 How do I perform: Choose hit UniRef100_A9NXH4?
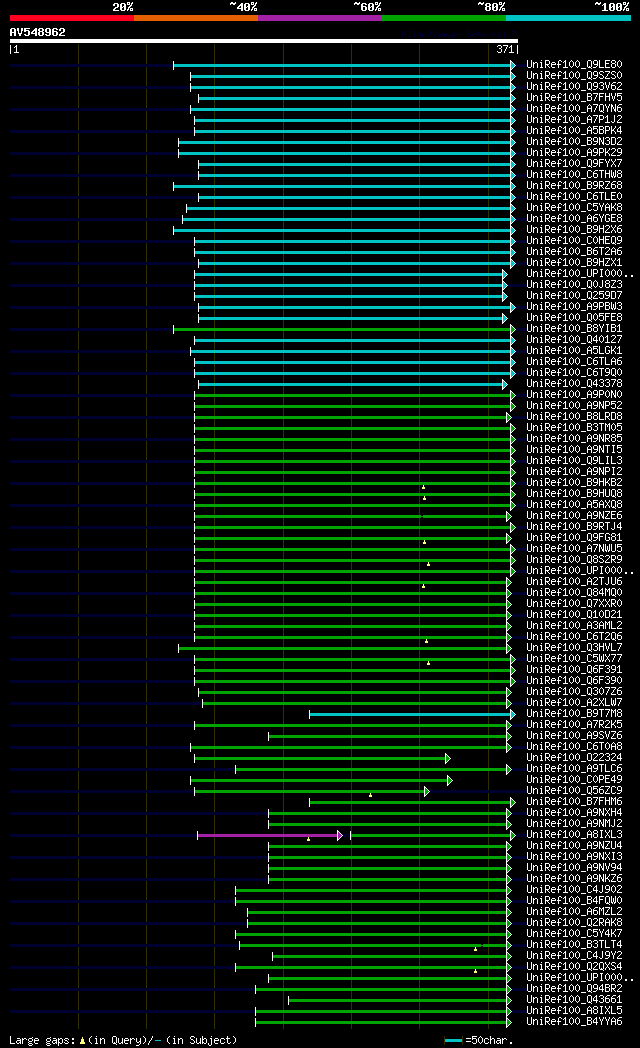coord(574,813)
